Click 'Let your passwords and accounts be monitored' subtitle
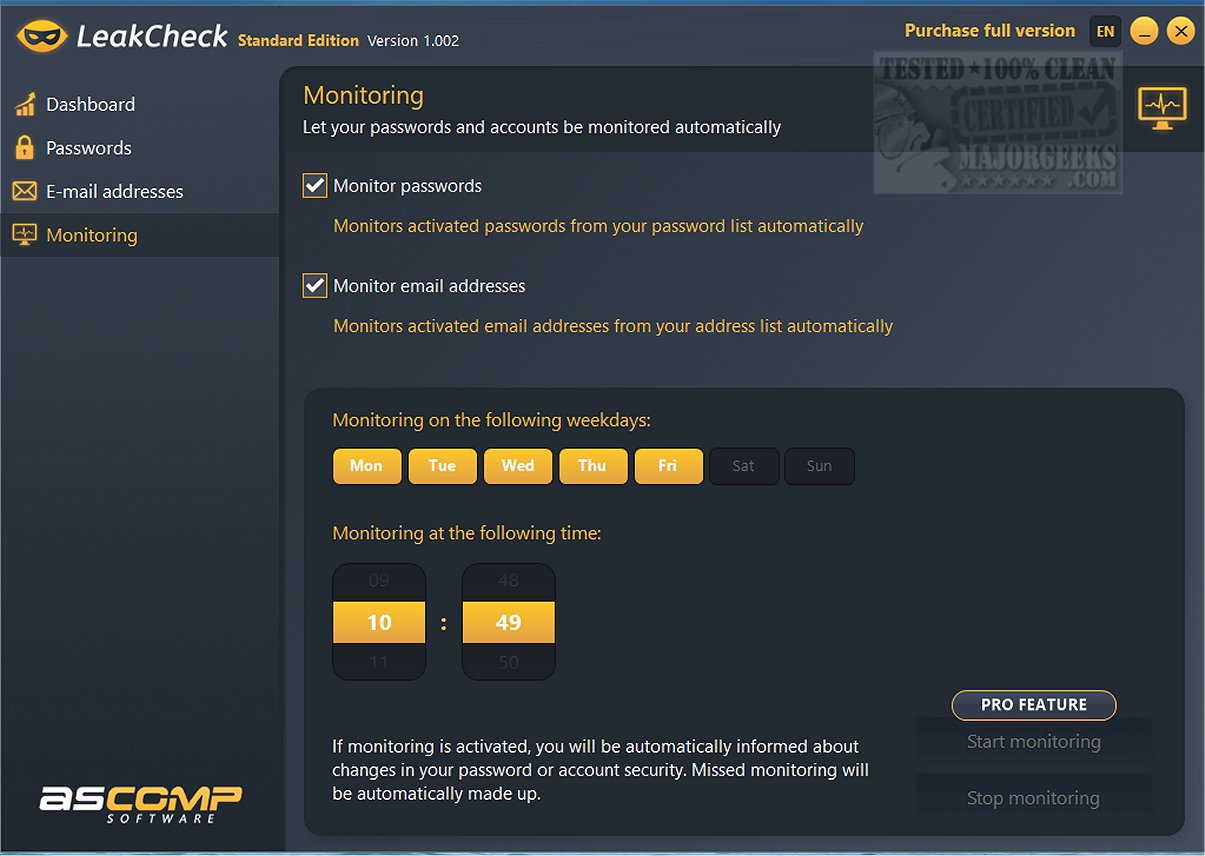1205x856 pixels. click(542, 128)
